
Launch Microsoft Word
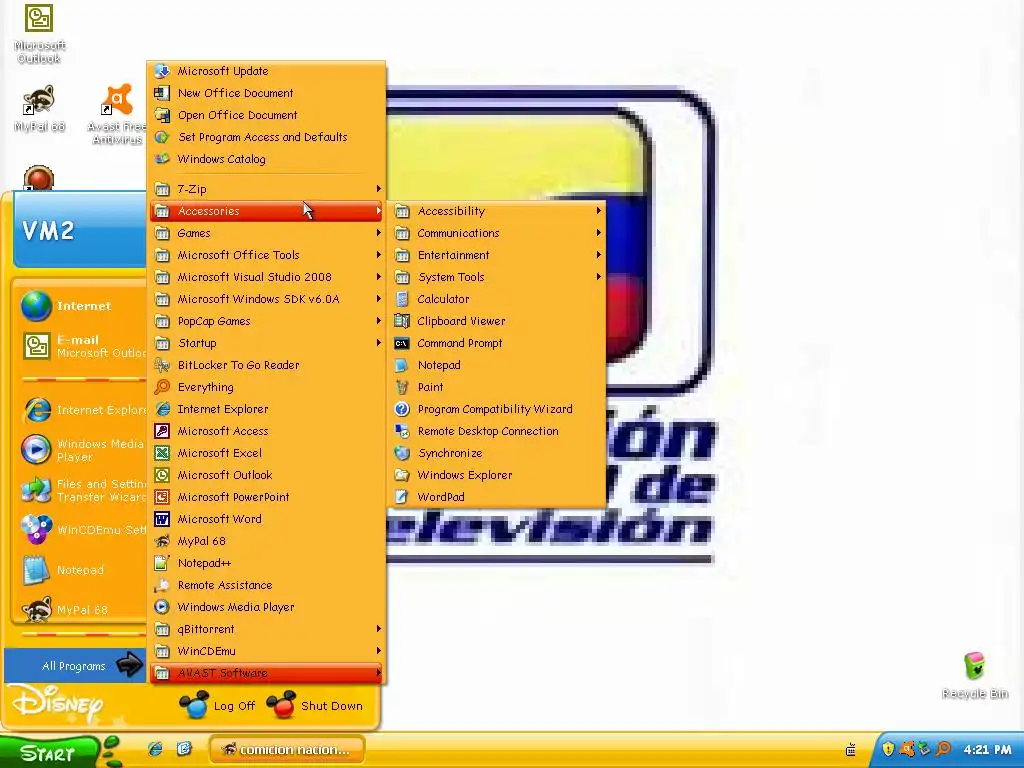coord(266,519)
